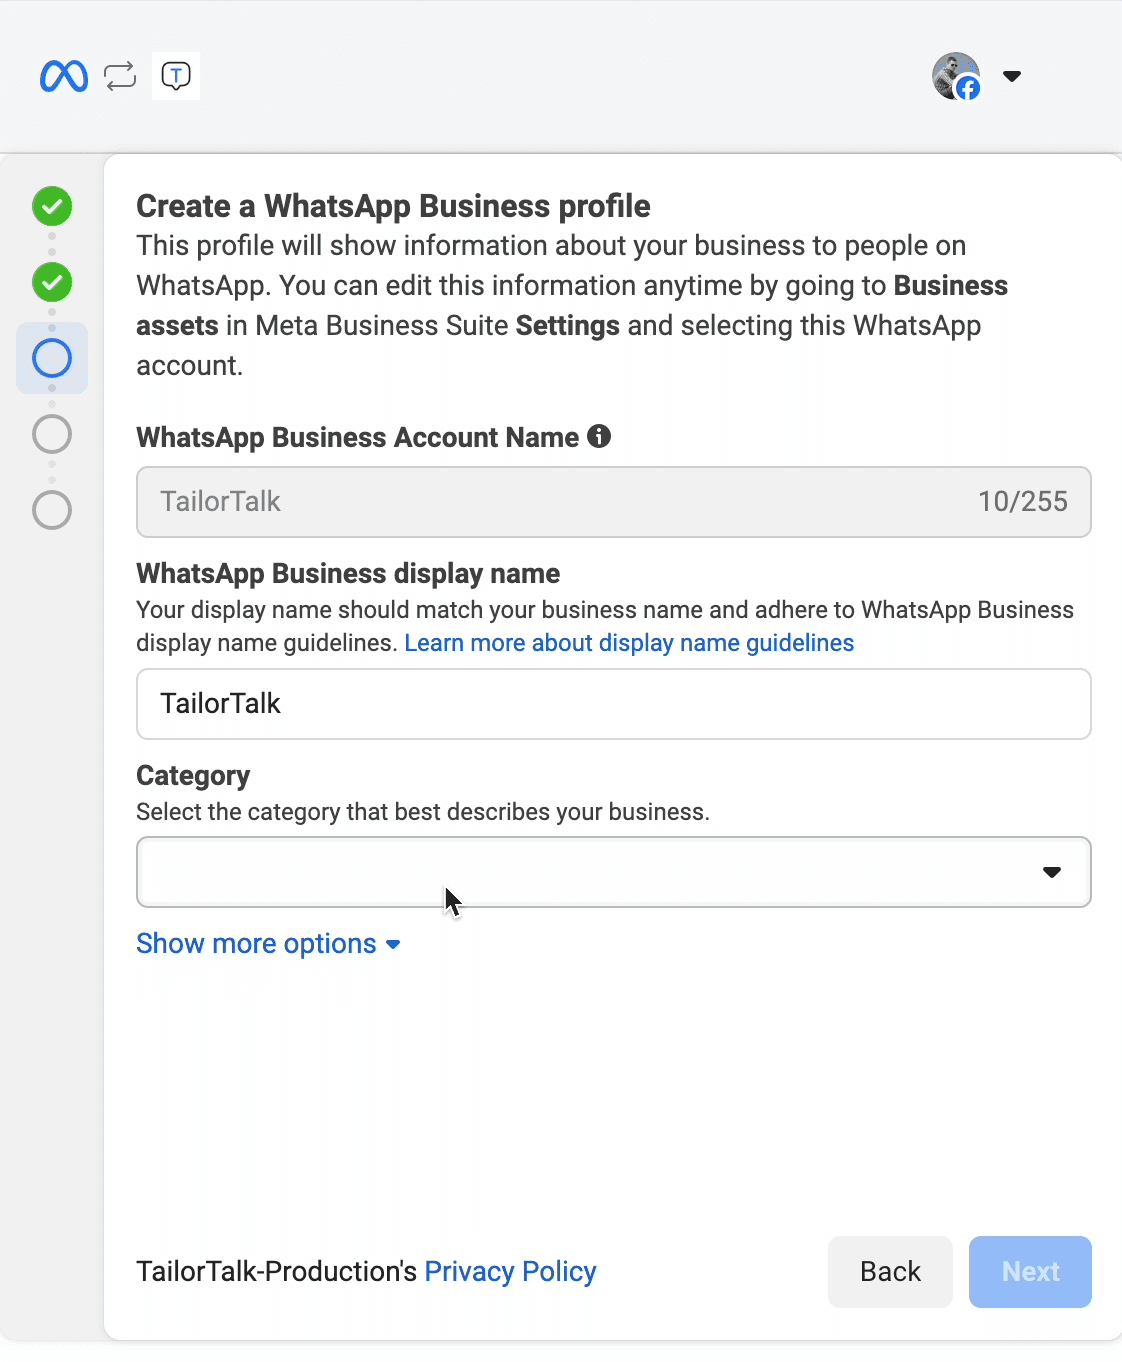The height and width of the screenshot is (1362, 1122).
Task: Select the fifth step circle
Action: pyautogui.click(x=52, y=510)
